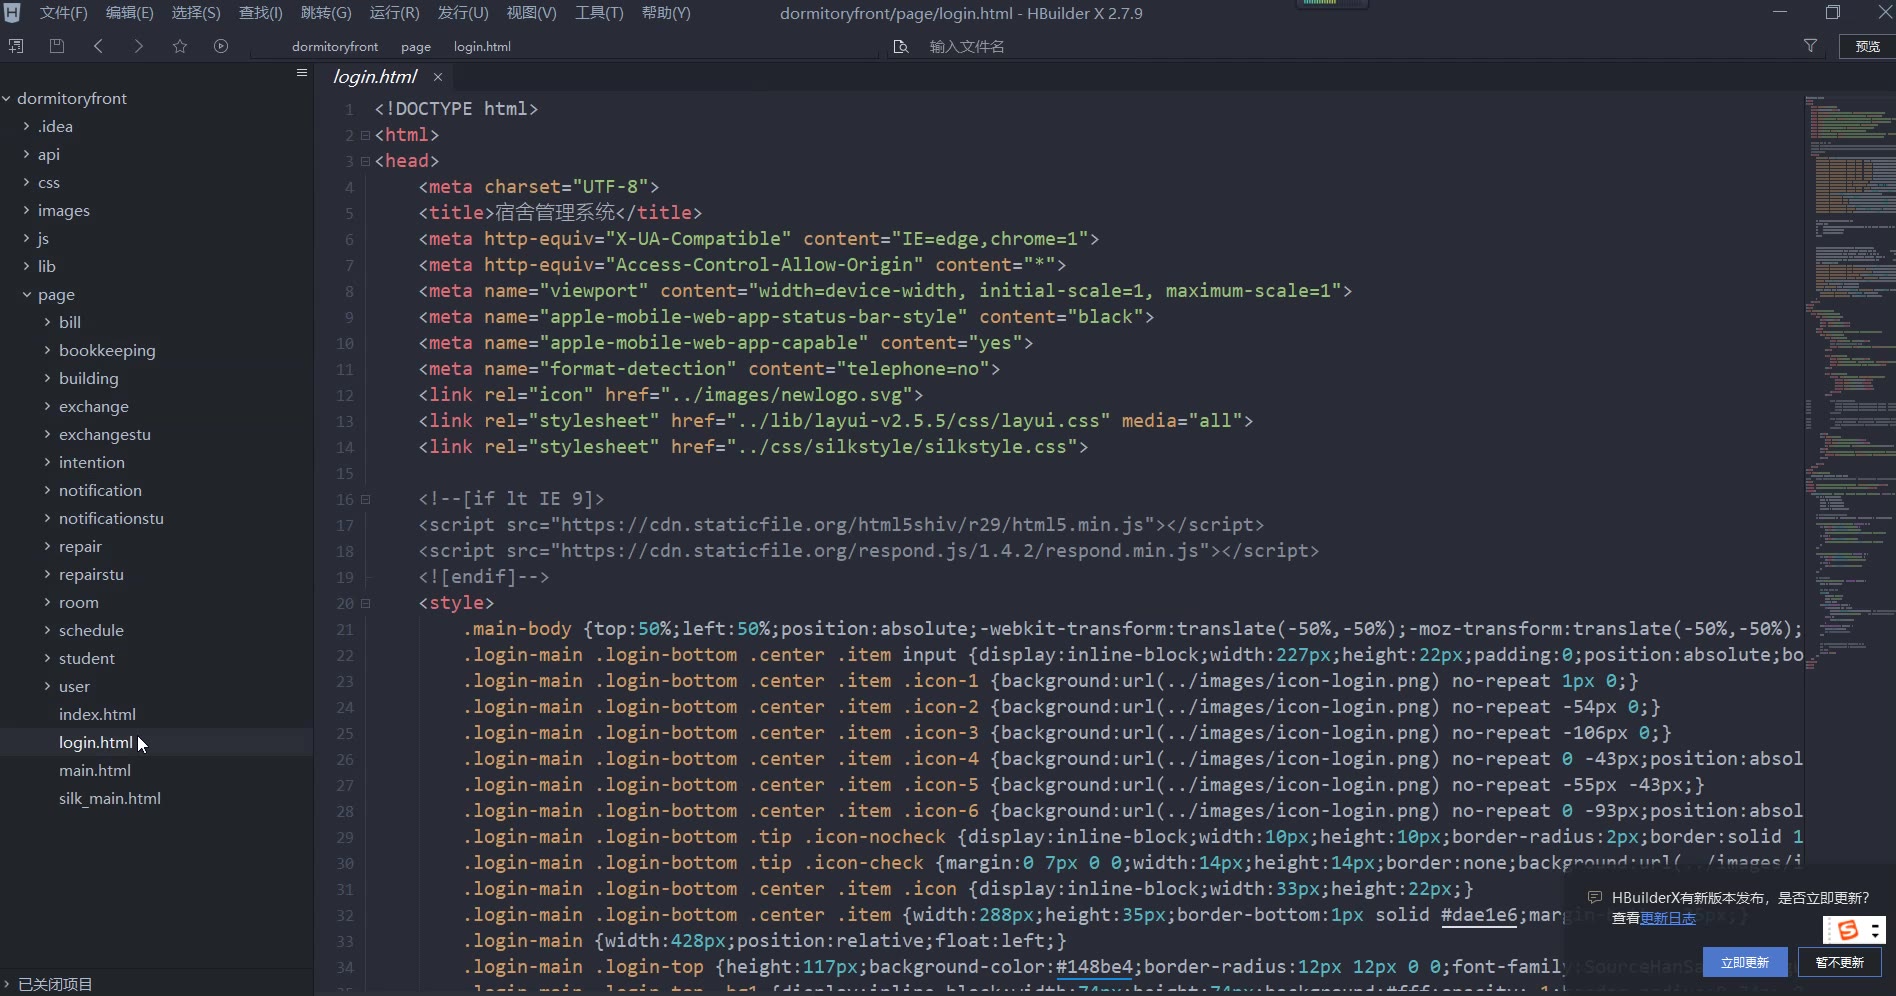This screenshot has height=996, width=1896.
Task: Expand the notification folder
Action: (x=48, y=490)
